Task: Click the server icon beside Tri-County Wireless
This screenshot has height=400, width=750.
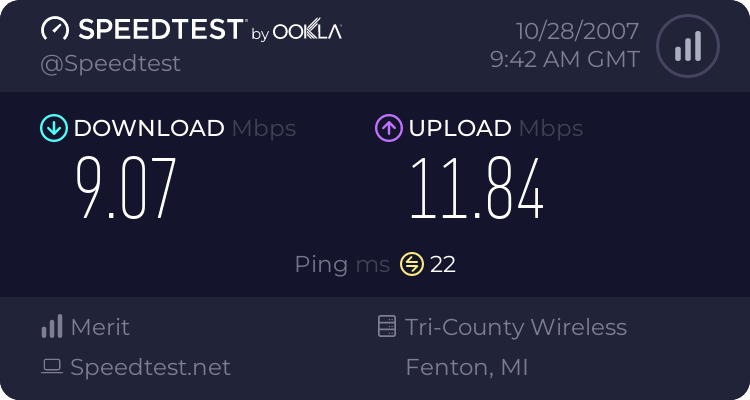Action: coord(387,327)
